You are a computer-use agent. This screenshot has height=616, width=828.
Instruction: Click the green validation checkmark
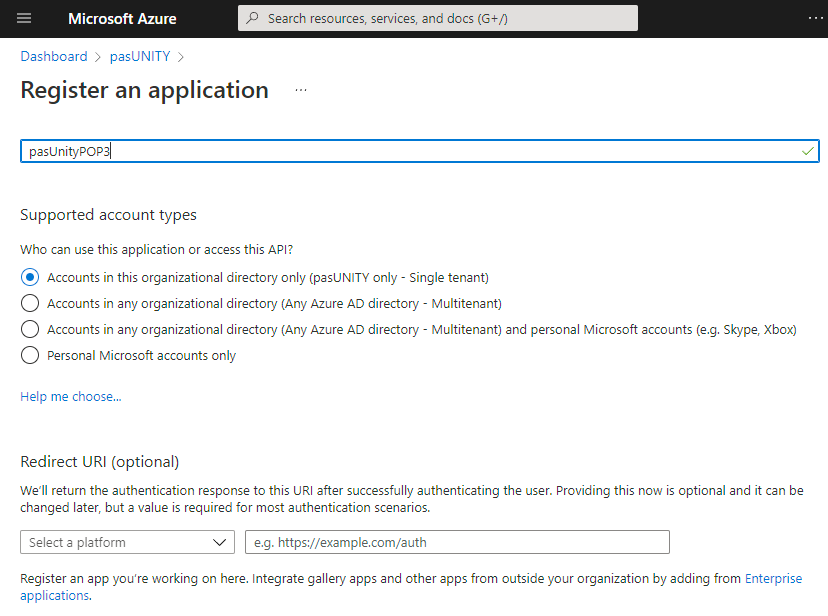coord(807,151)
